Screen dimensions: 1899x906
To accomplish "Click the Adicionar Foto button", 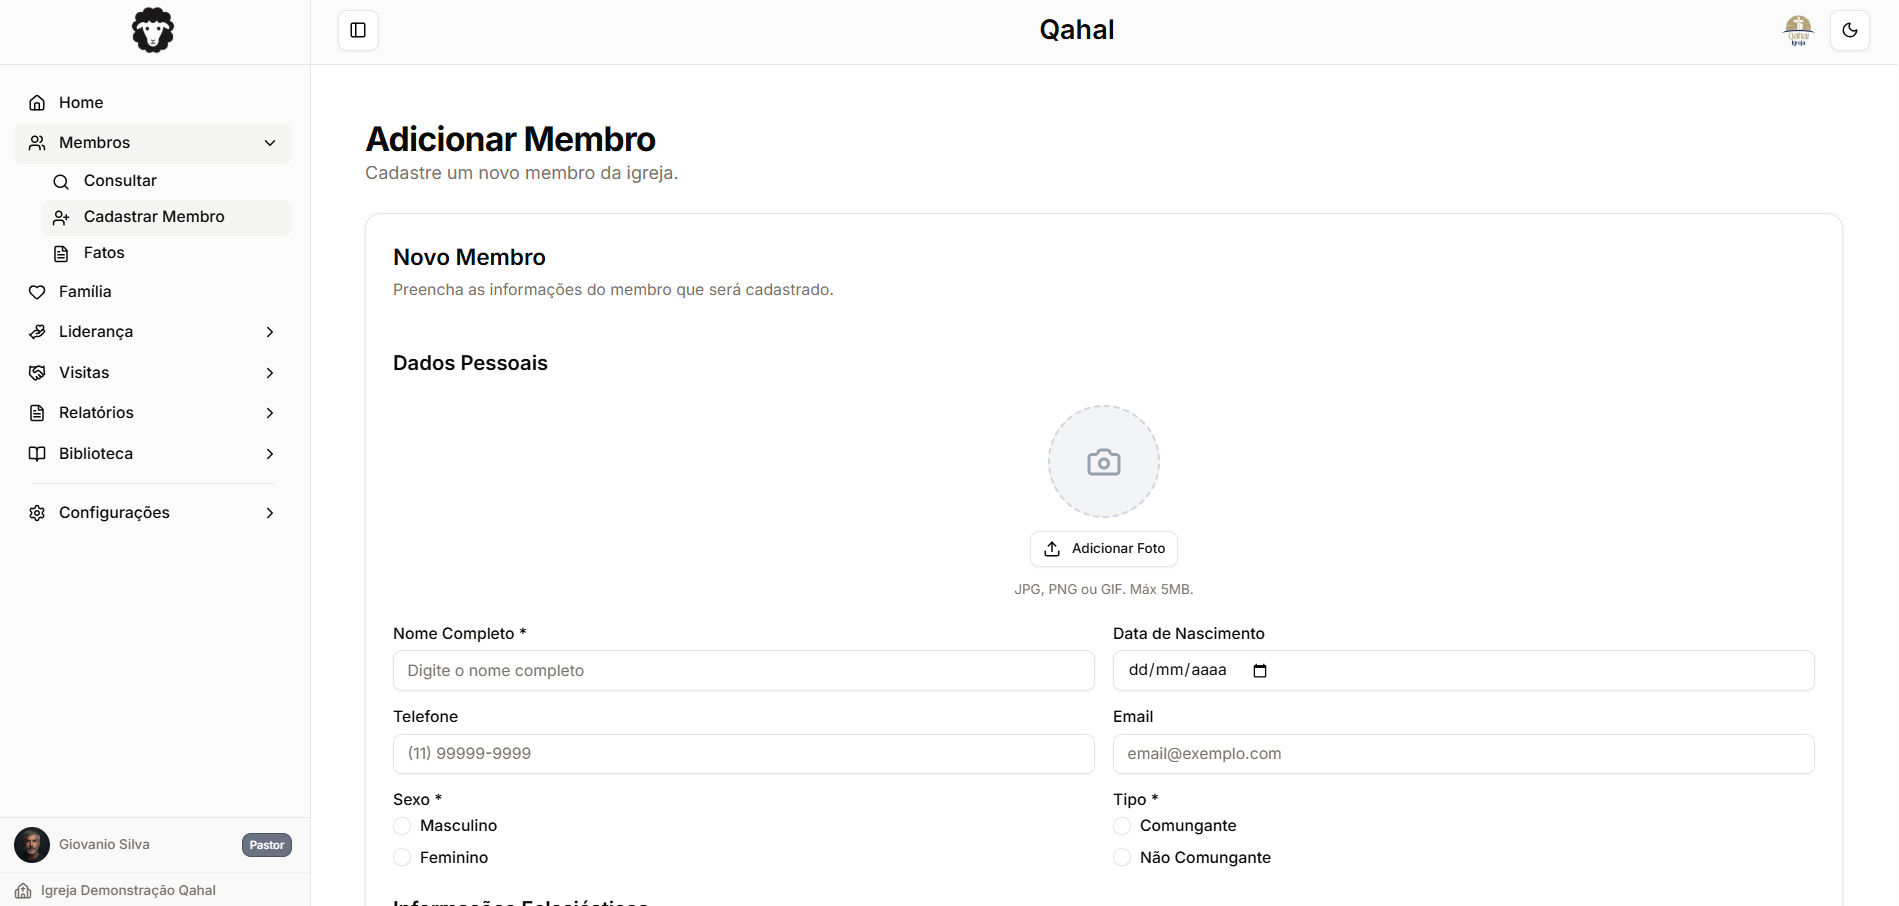I will coord(1103,549).
